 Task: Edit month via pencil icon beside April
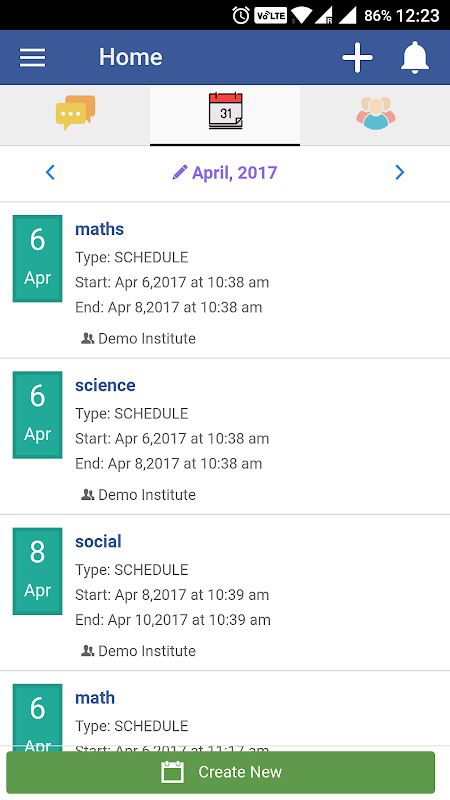(180, 172)
